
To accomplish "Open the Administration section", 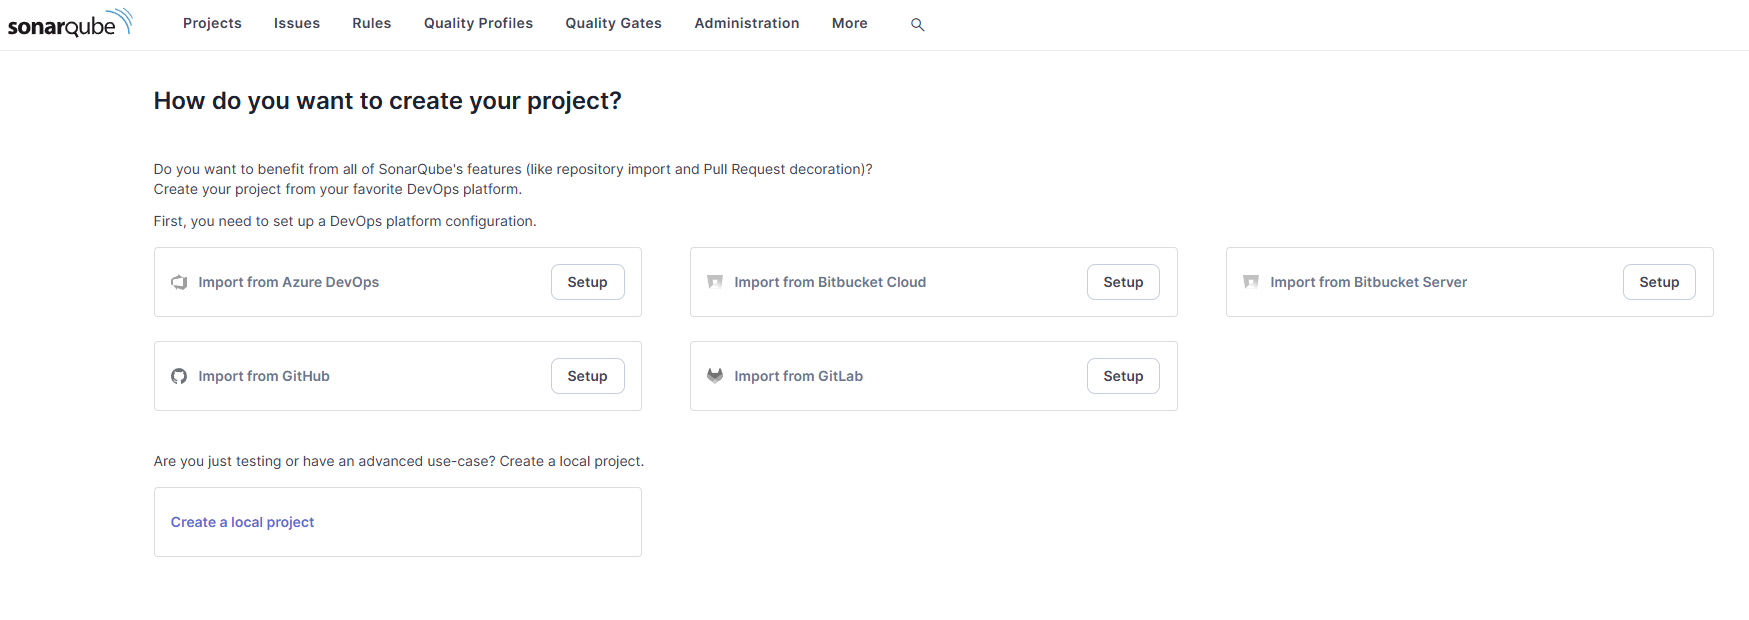I will coord(747,23).
